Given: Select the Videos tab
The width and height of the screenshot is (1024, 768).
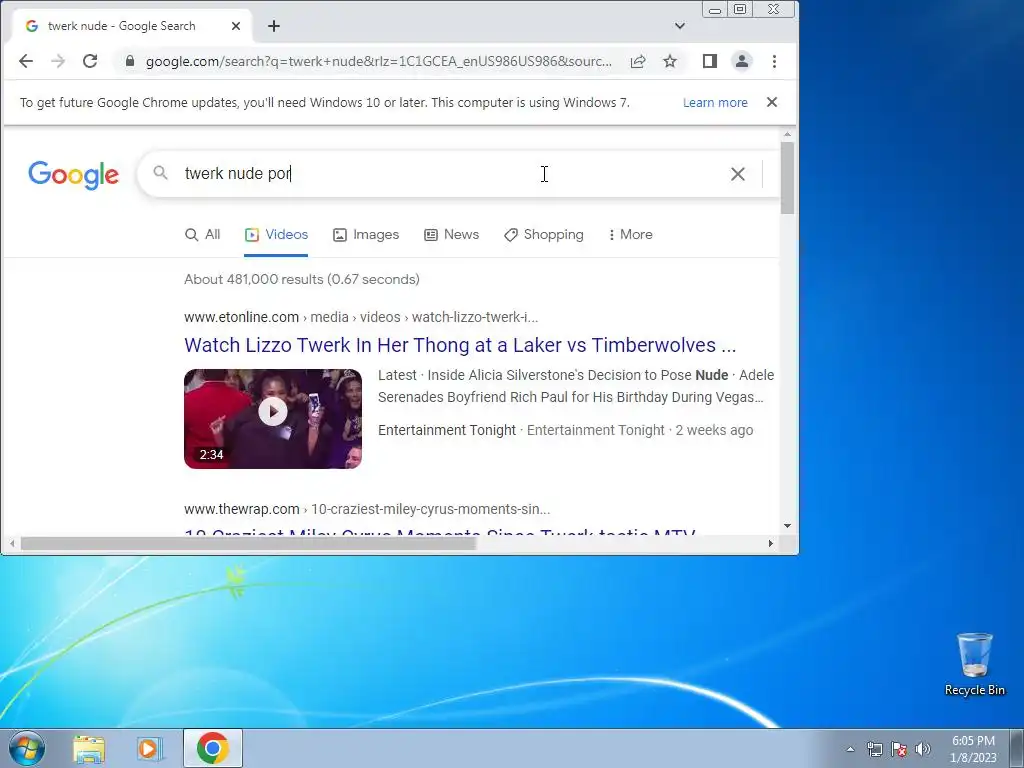Looking at the screenshot, I should (276, 234).
